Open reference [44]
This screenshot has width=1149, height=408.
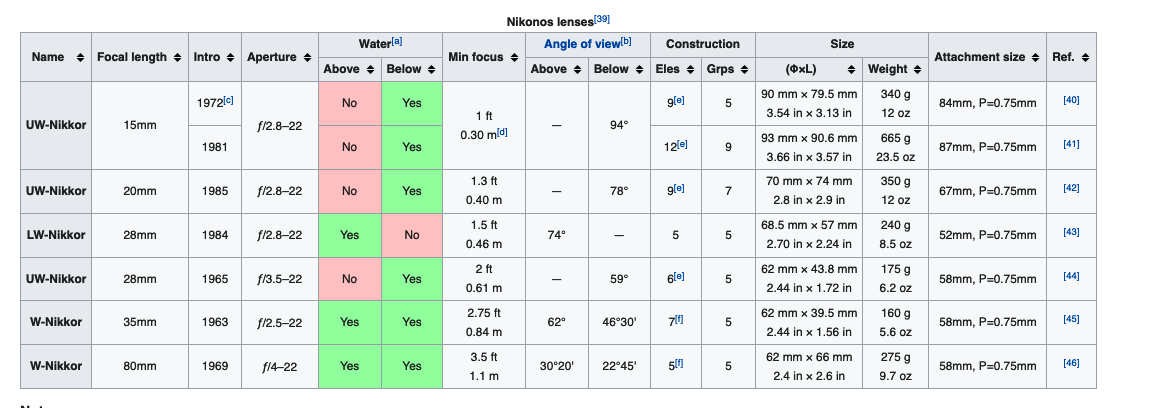coord(1071,276)
